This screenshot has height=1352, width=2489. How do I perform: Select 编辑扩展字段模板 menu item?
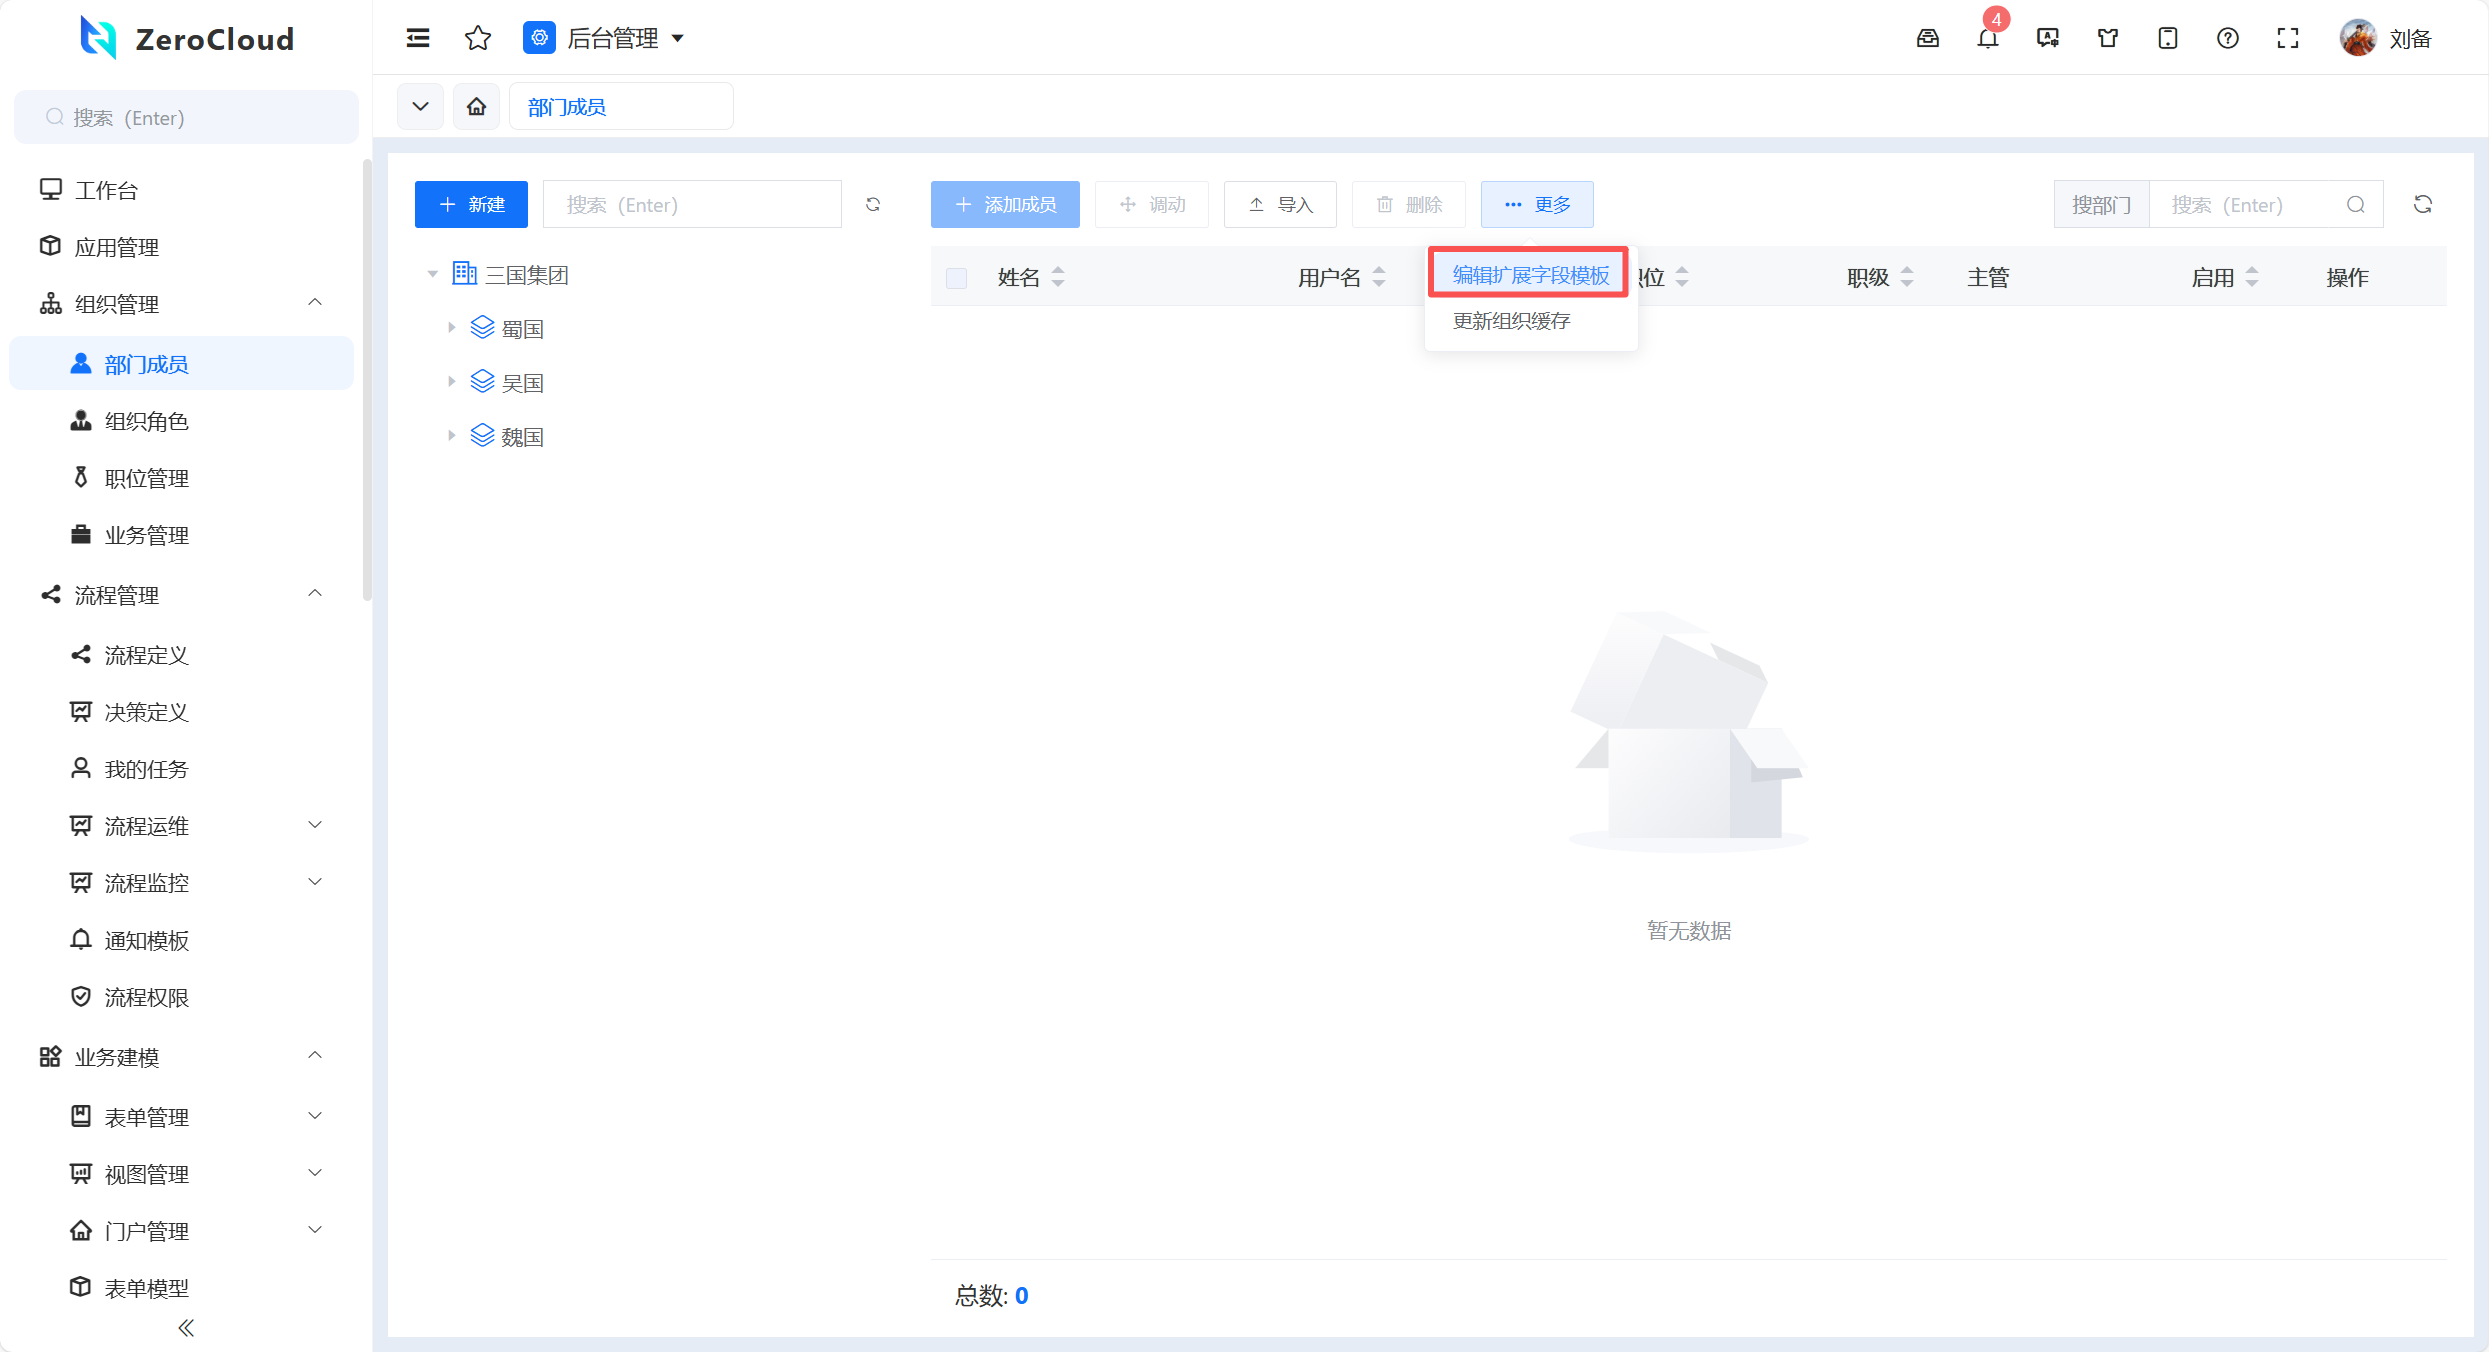coord(1530,275)
